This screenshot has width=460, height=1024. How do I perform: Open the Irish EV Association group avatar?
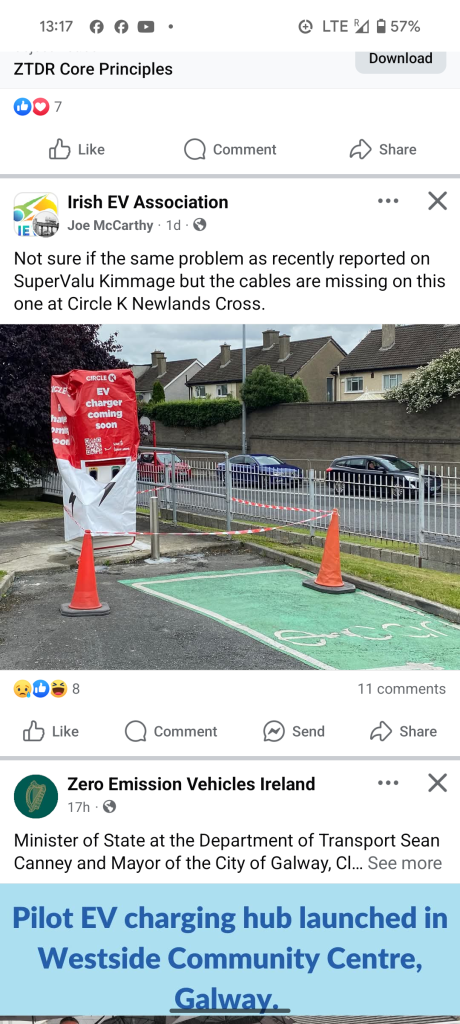coord(35,214)
